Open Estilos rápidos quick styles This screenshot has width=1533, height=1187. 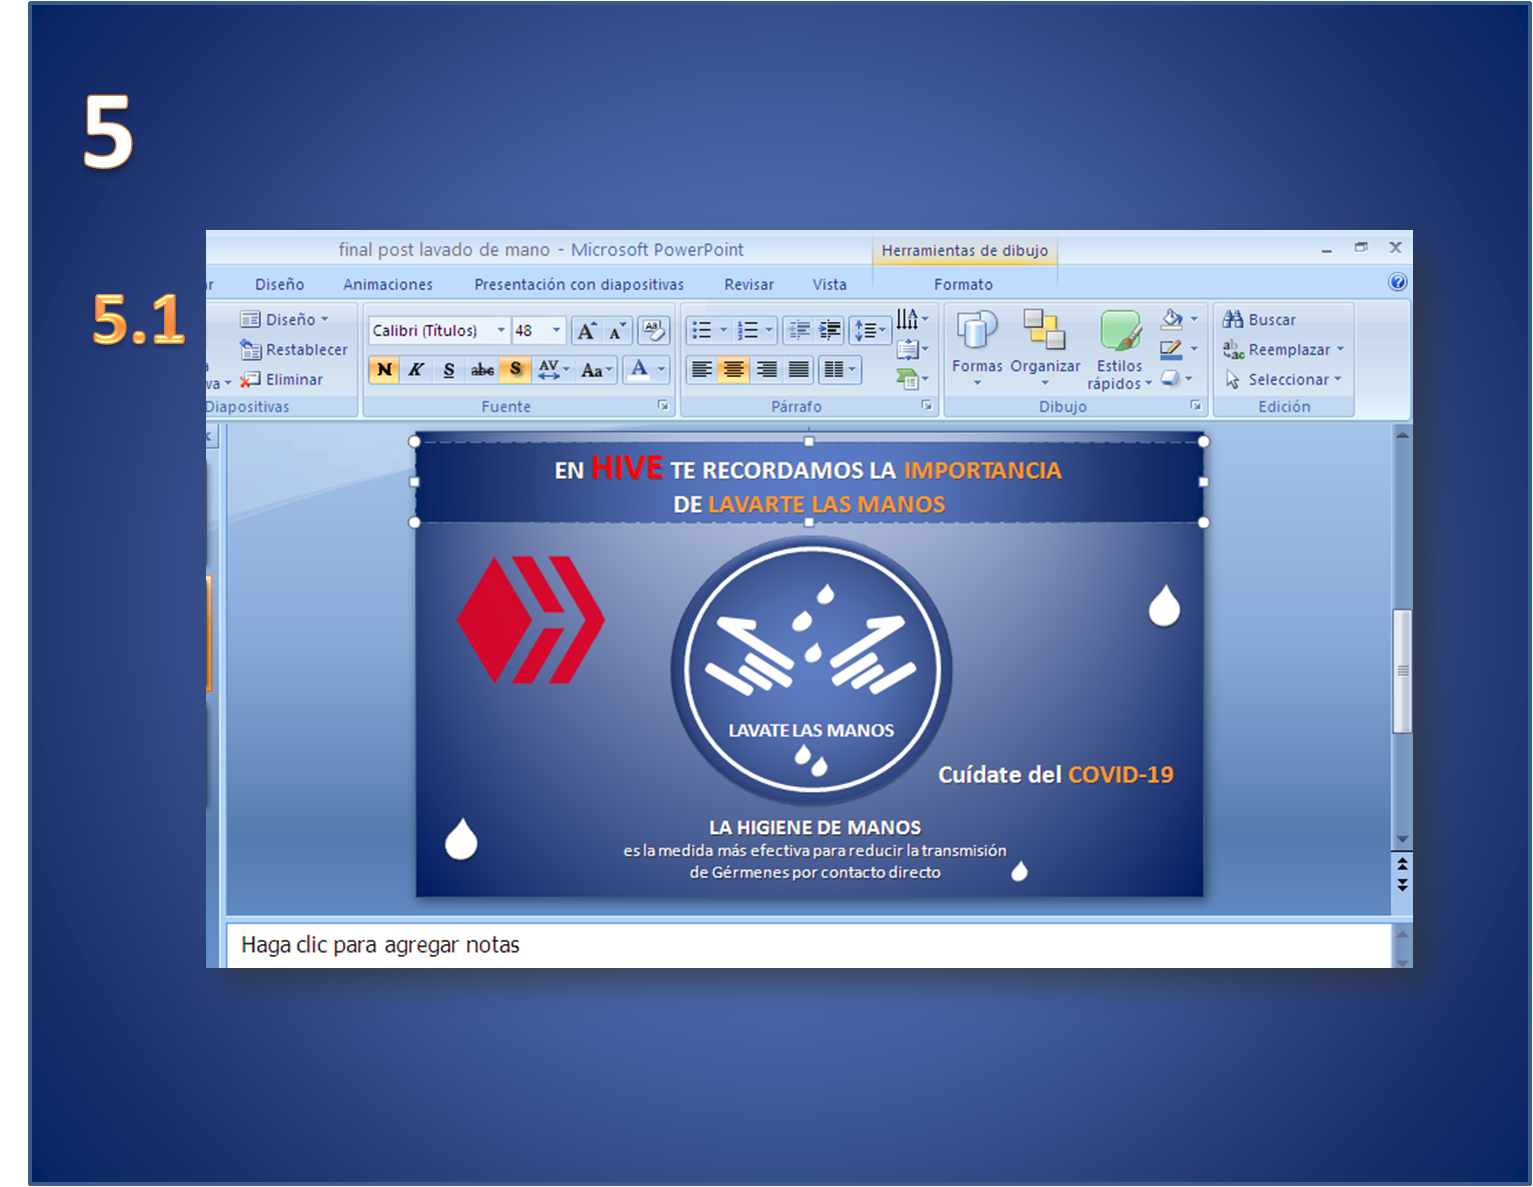pos(1119,350)
